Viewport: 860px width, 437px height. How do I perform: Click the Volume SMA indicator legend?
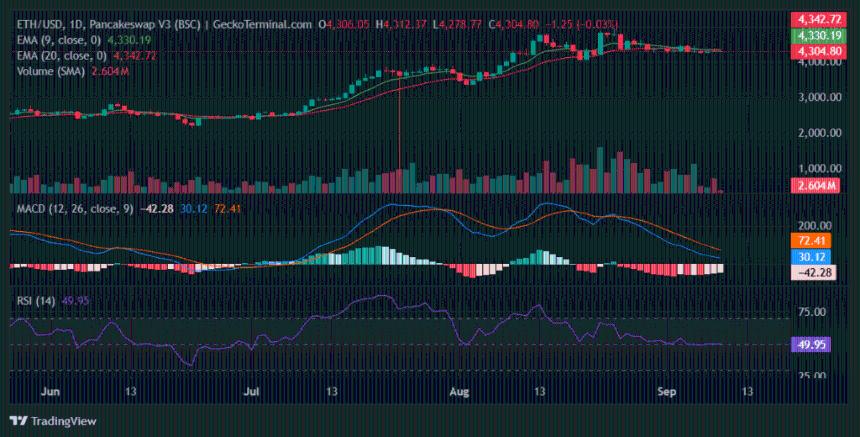pyautogui.click(x=54, y=71)
